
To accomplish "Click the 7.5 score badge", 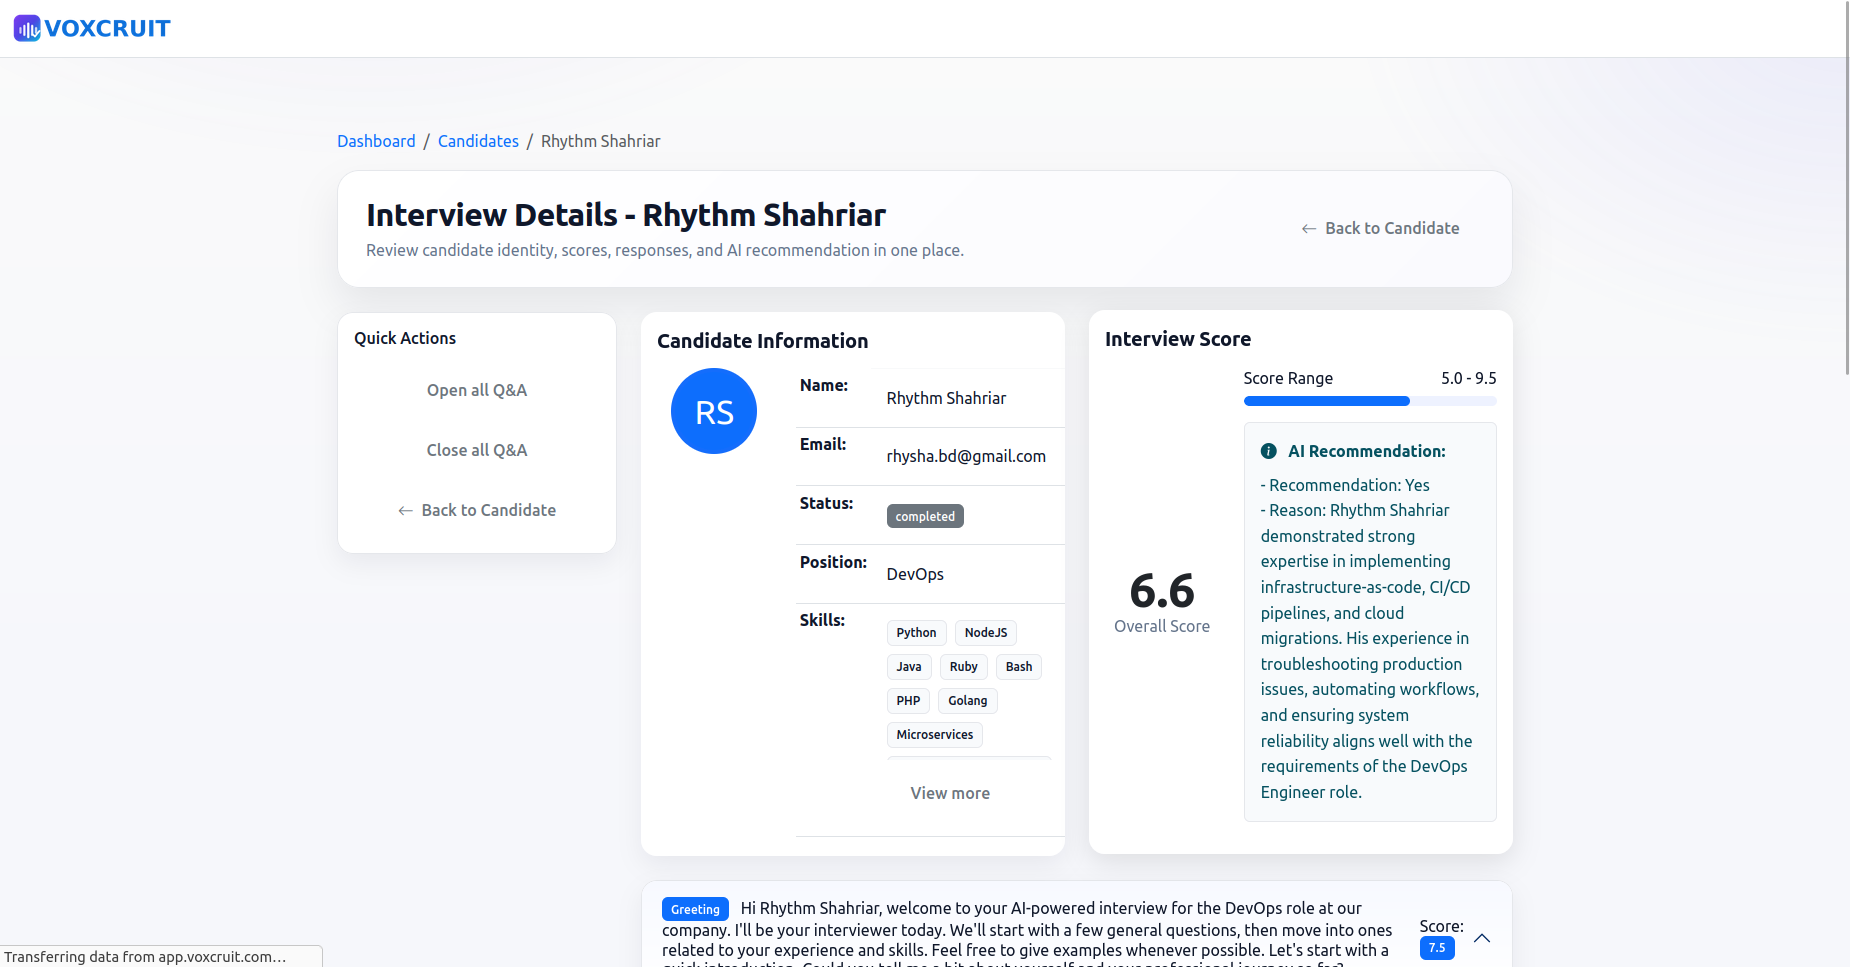I will point(1436,948).
